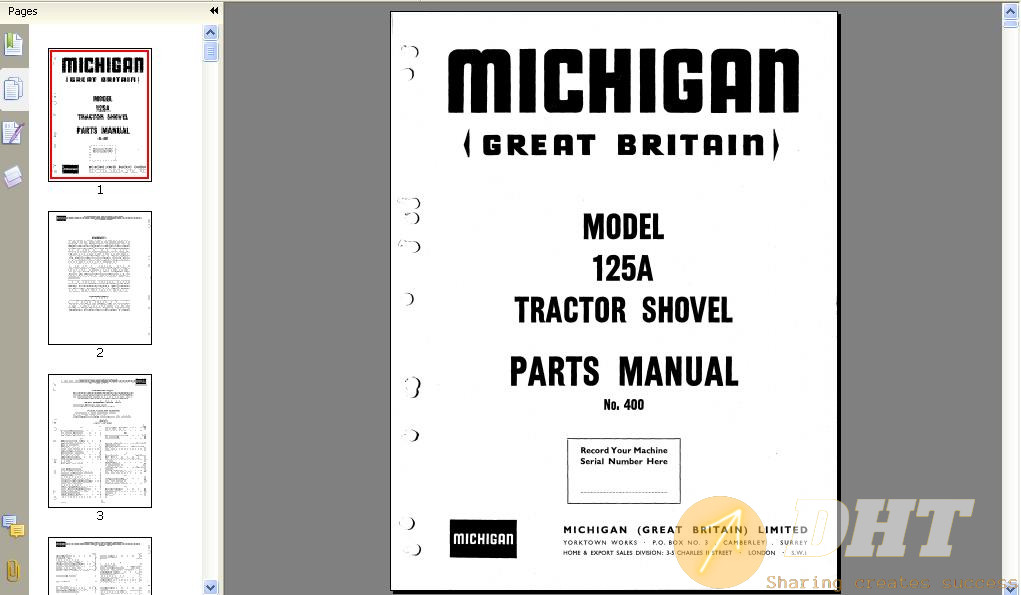Screen dimensions: 1021x595
Task: Click the document view scrollbar down arrow
Action: tap(1011, 588)
